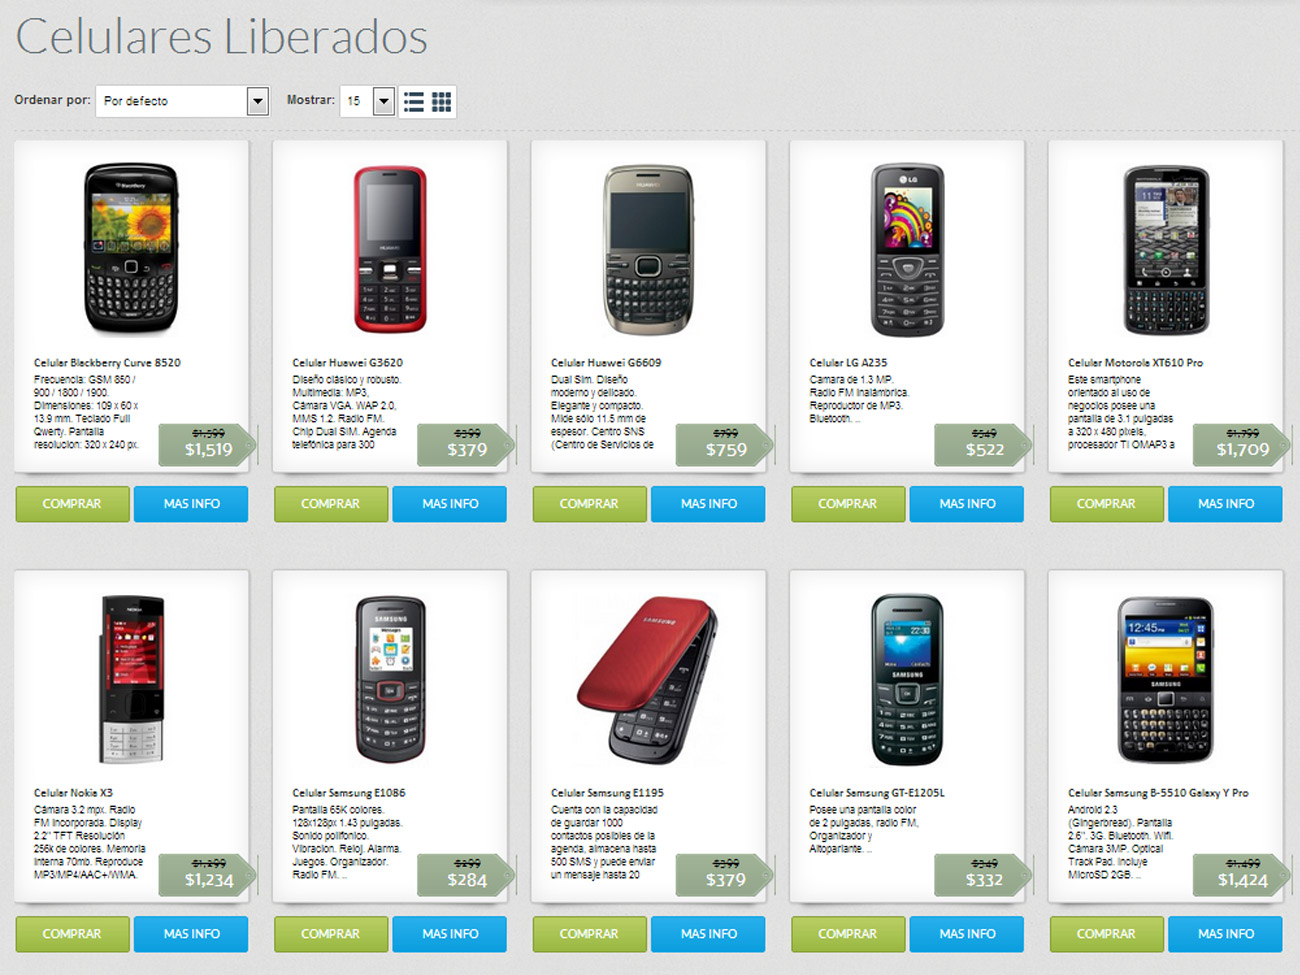This screenshot has width=1300, height=975.
Task: Click COMPRAR under Nokia X3
Action: click(x=72, y=934)
